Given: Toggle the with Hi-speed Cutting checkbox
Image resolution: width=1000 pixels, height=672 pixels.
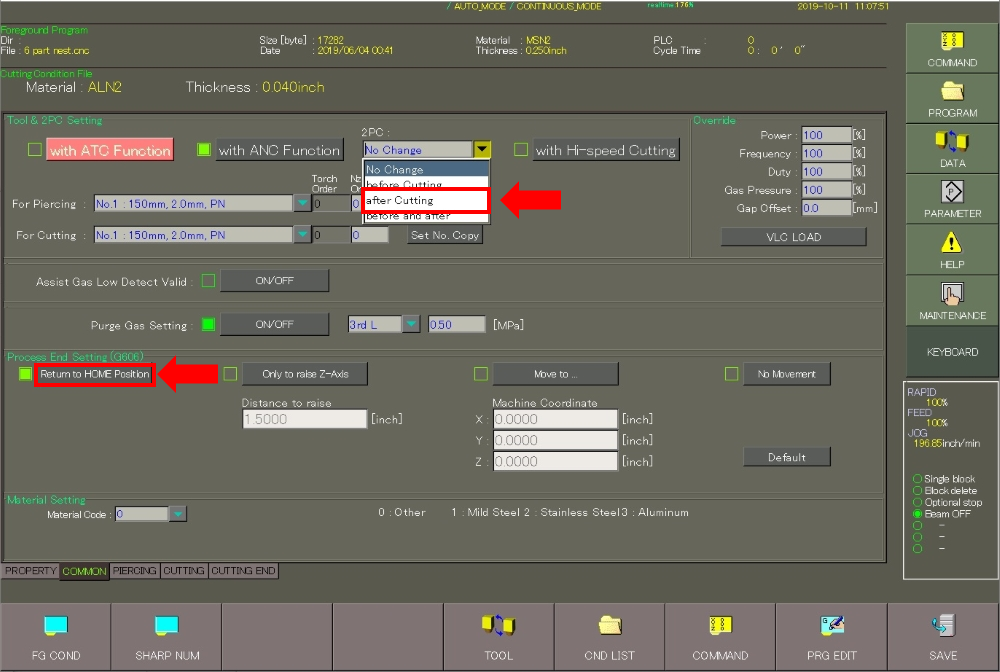Looking at the screenshot, I should click(521, 150).
